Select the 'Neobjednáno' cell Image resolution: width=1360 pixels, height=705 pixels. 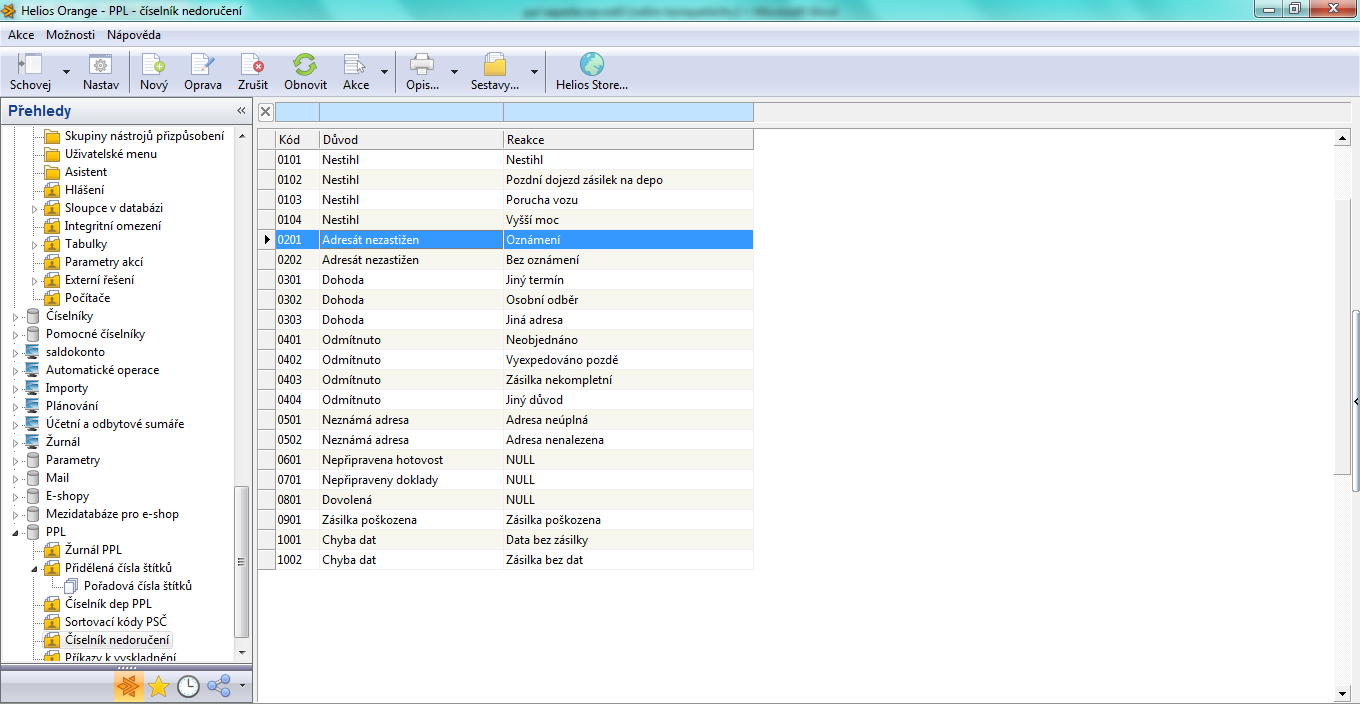pyautogui.click(x=628, y=340)
